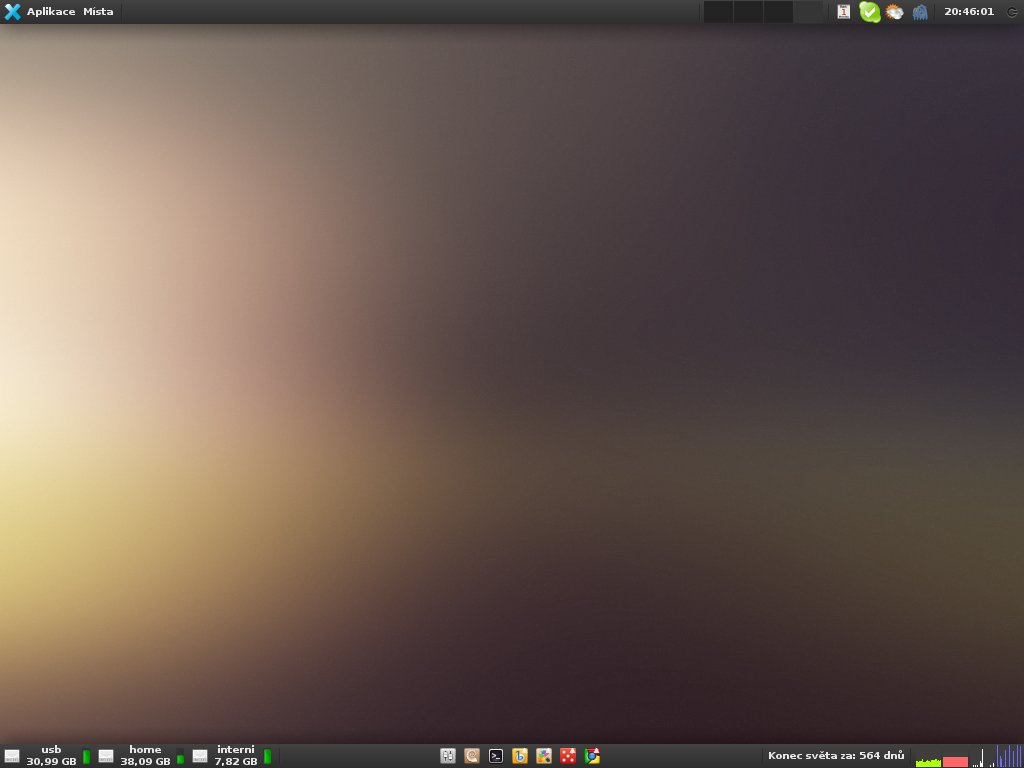Launch the yellow 'b' application icon
The height and width of the screenshot is (768, 1024).
coord(520,756)
